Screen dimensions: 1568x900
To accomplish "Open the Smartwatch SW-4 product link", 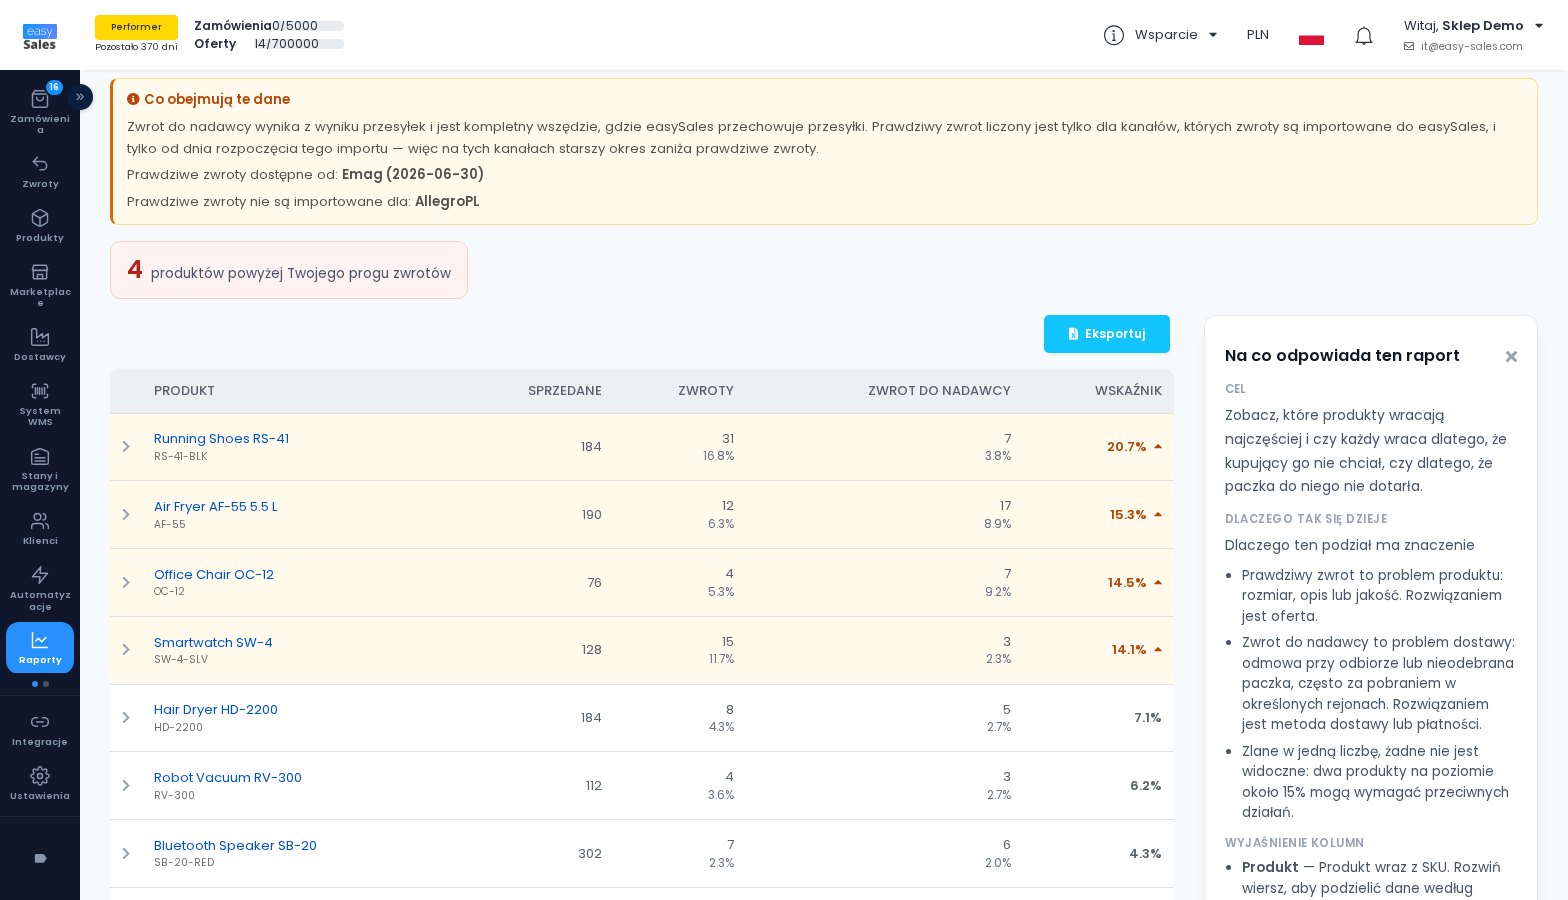I will coord(213,642).
